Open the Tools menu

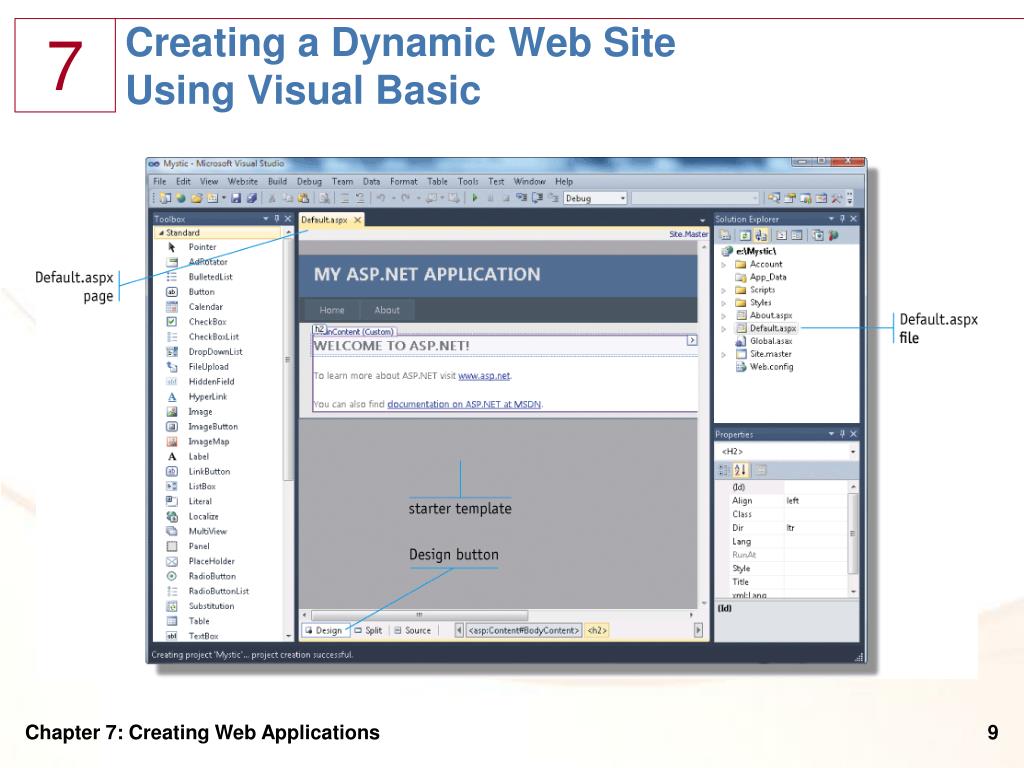(468, 182)
